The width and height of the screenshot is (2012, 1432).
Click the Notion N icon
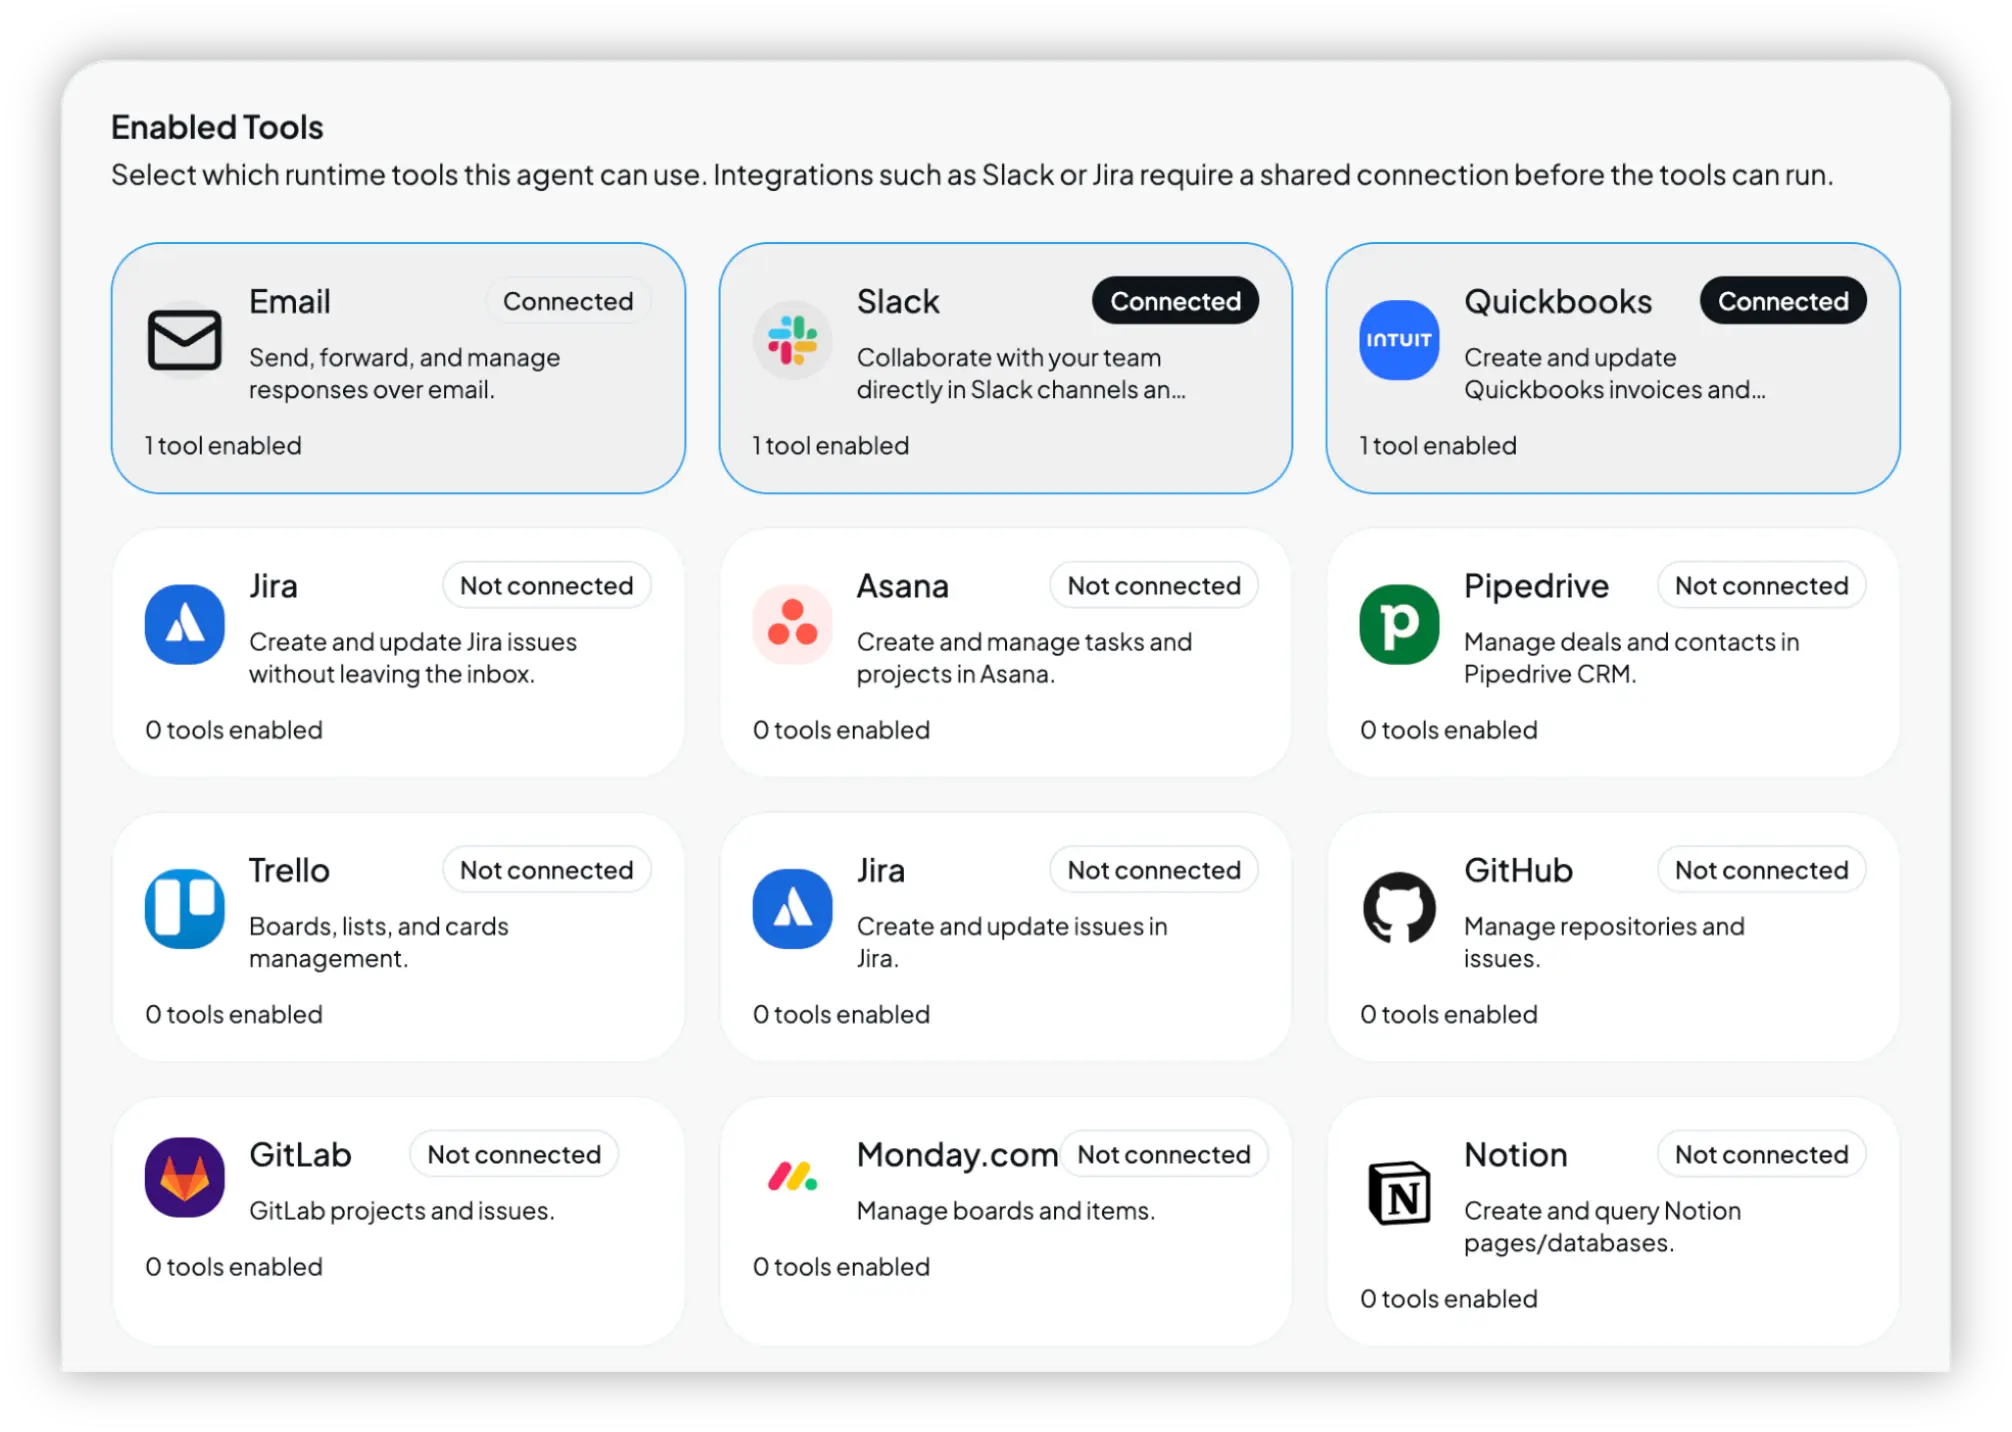click(x=1399, y=1193)
